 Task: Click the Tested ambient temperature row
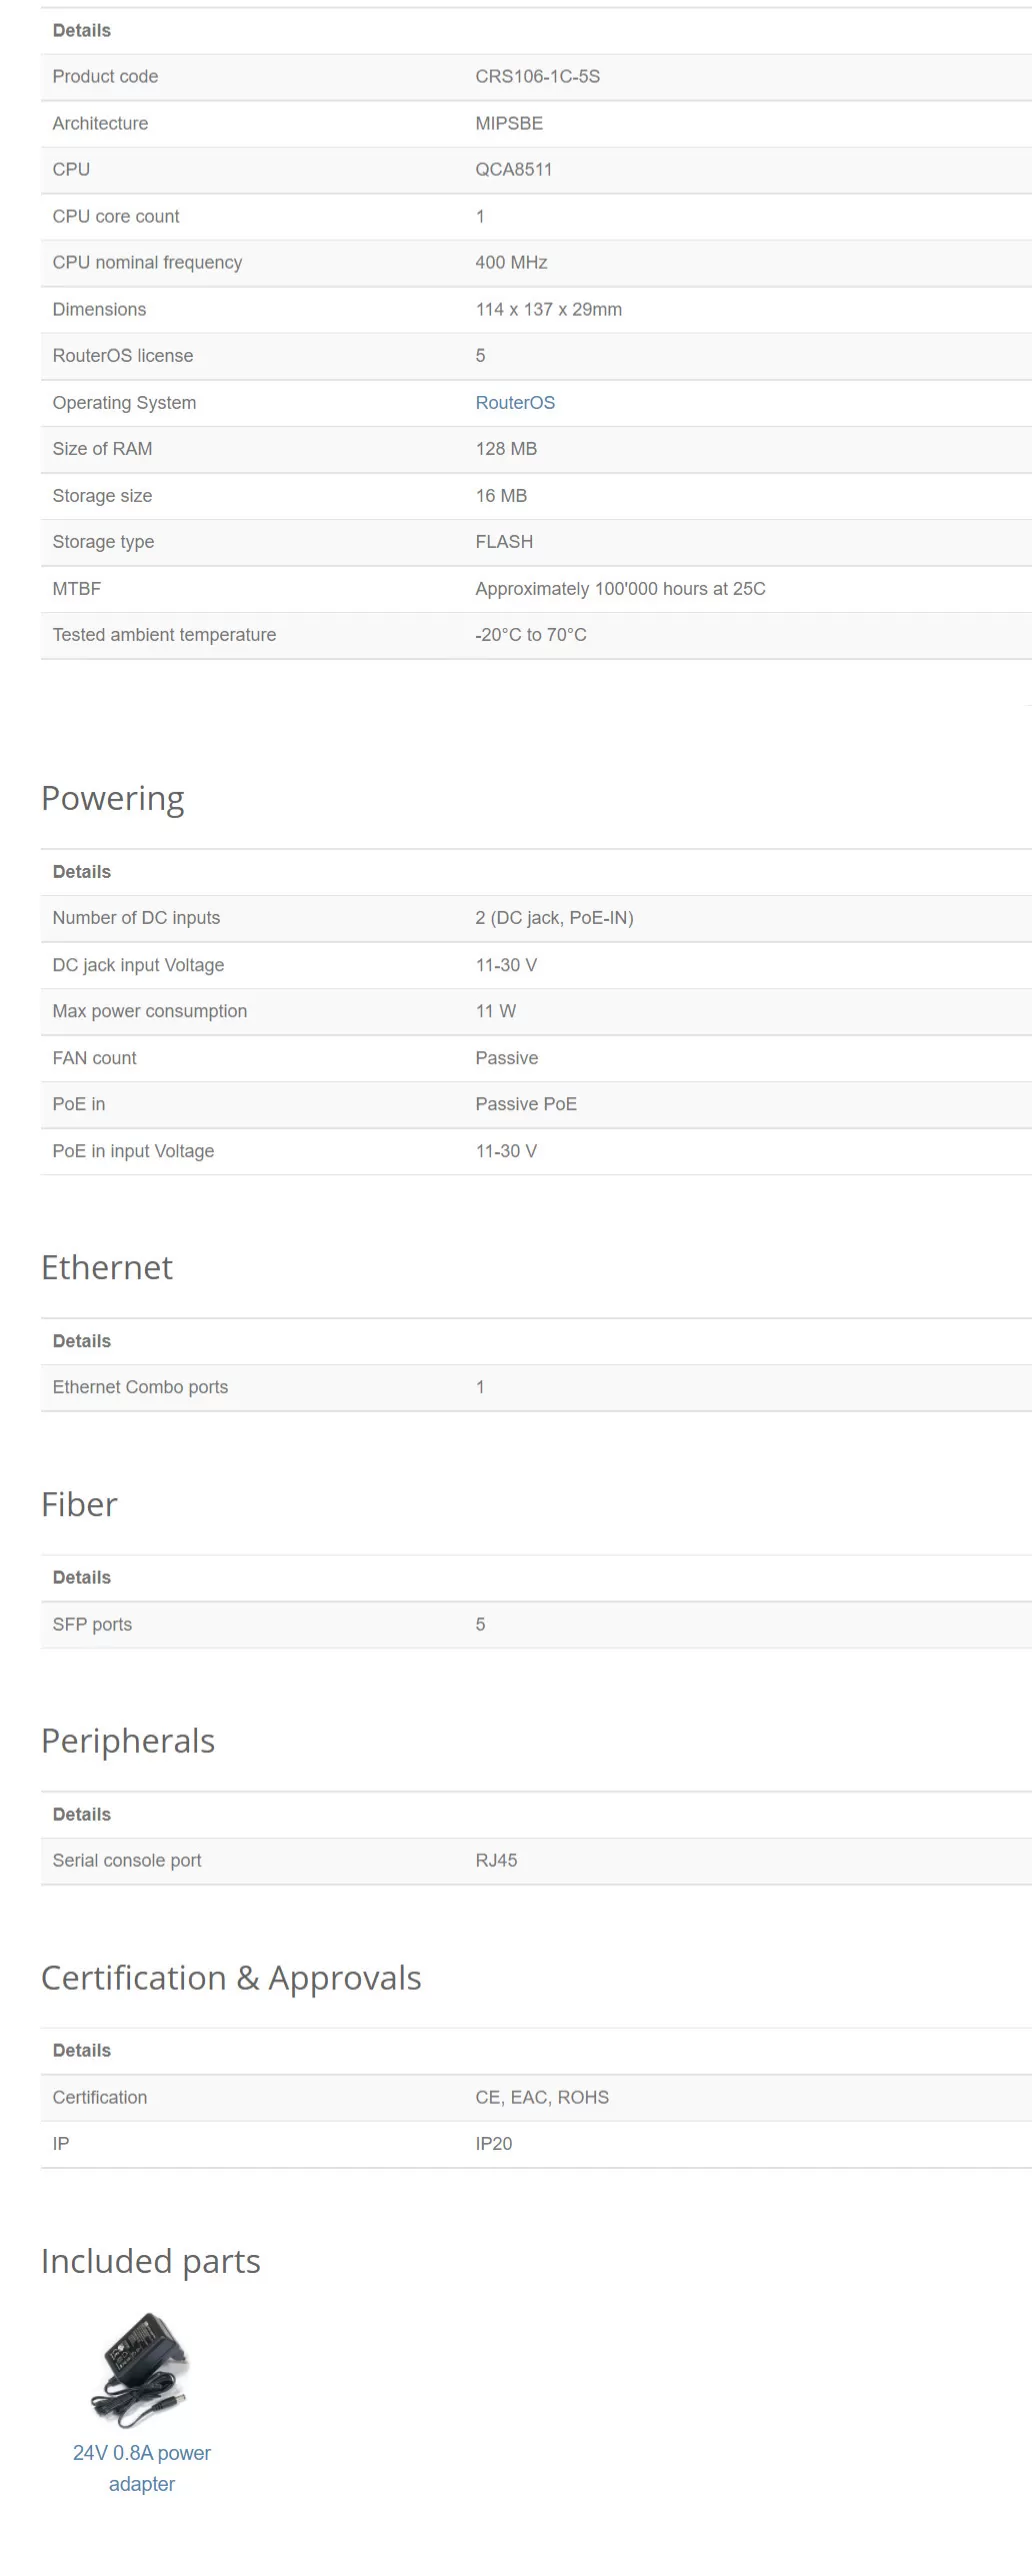536,636
